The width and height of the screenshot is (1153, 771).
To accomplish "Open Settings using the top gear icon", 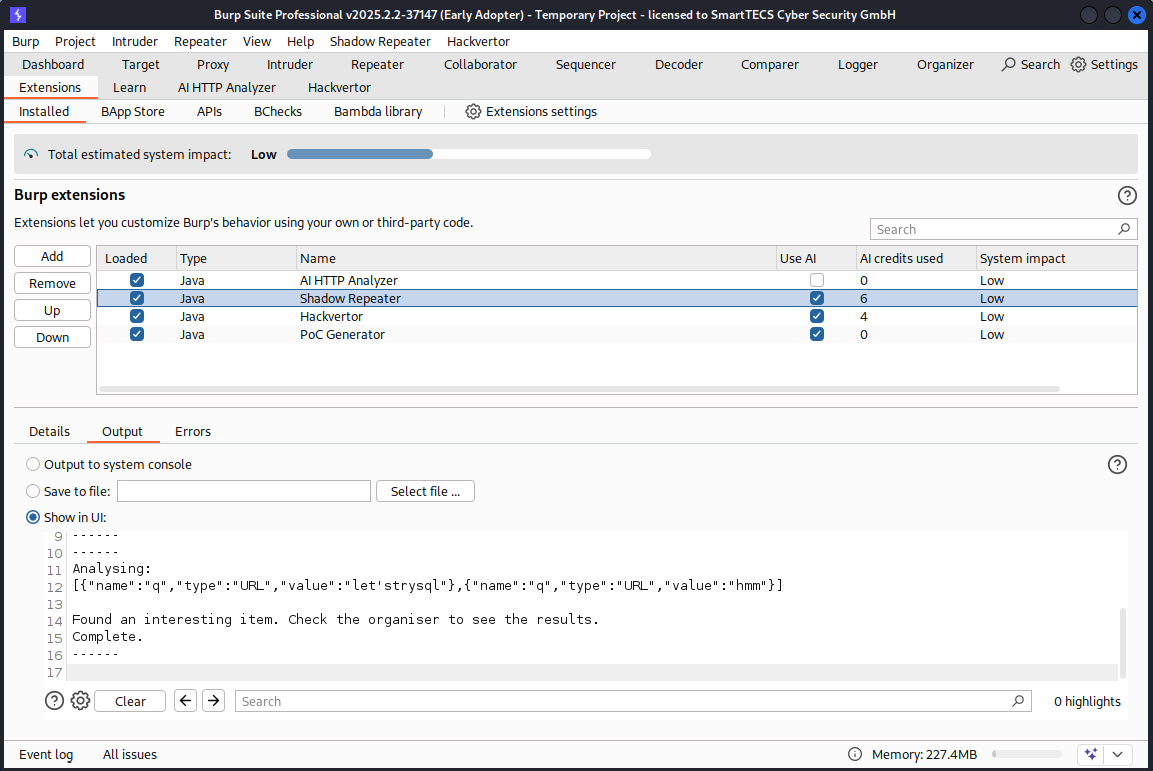I will pyautogui.click(x=1078, y=65).
